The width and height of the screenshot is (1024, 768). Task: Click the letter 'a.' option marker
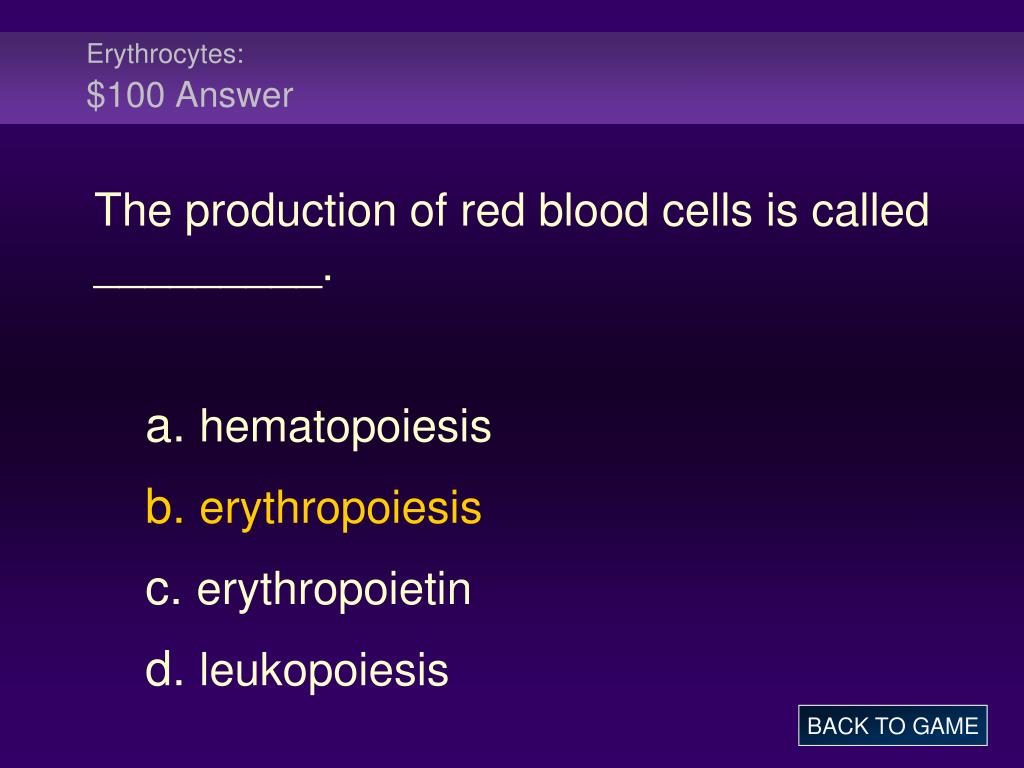tap(165, 428)
